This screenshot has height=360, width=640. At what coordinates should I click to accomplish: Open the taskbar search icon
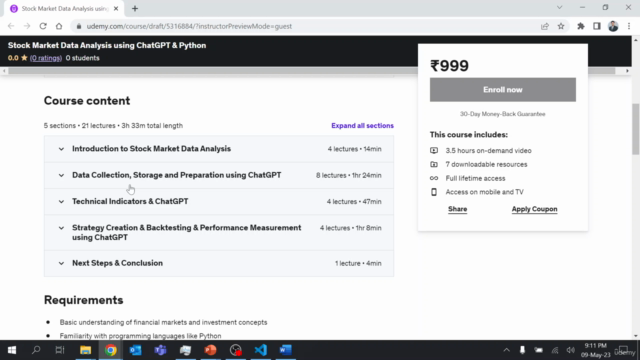pos(36,350)
